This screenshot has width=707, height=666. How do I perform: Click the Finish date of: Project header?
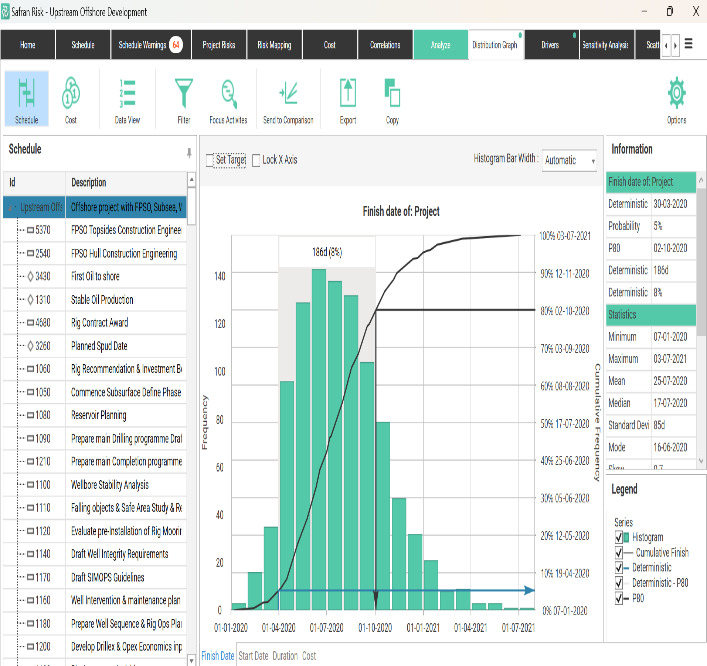pos(651,182)
